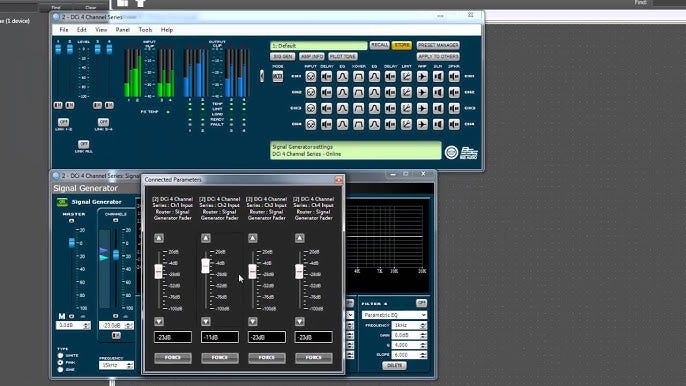Open CH1 first EQ block
The width and height of the screenshot is (686, 386).
[x=343, y=76]
